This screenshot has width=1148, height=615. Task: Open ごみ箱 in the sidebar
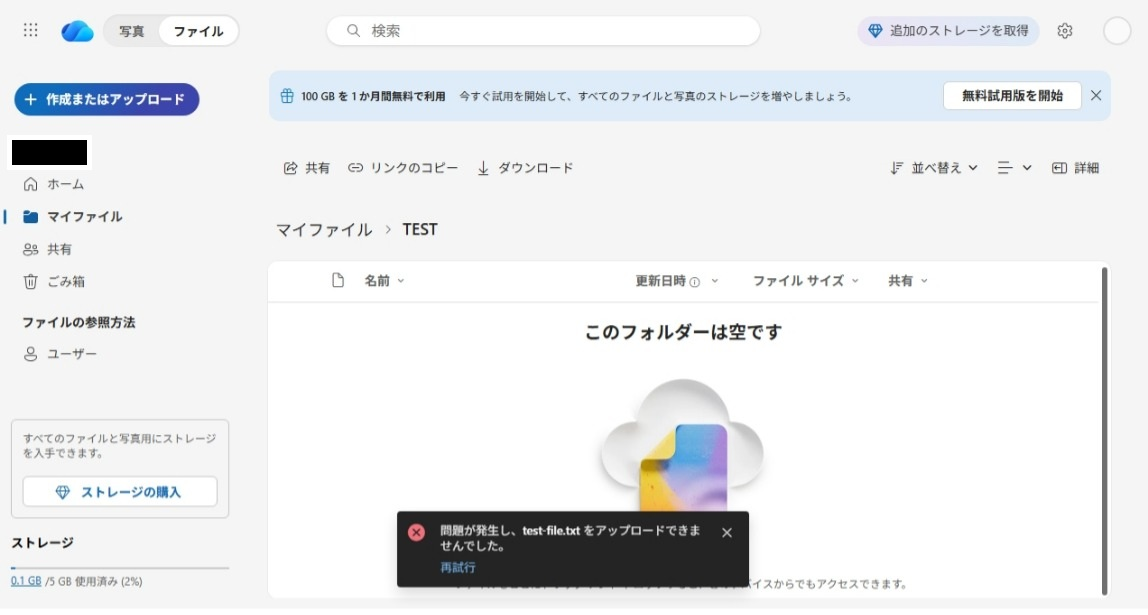point(66,281)
